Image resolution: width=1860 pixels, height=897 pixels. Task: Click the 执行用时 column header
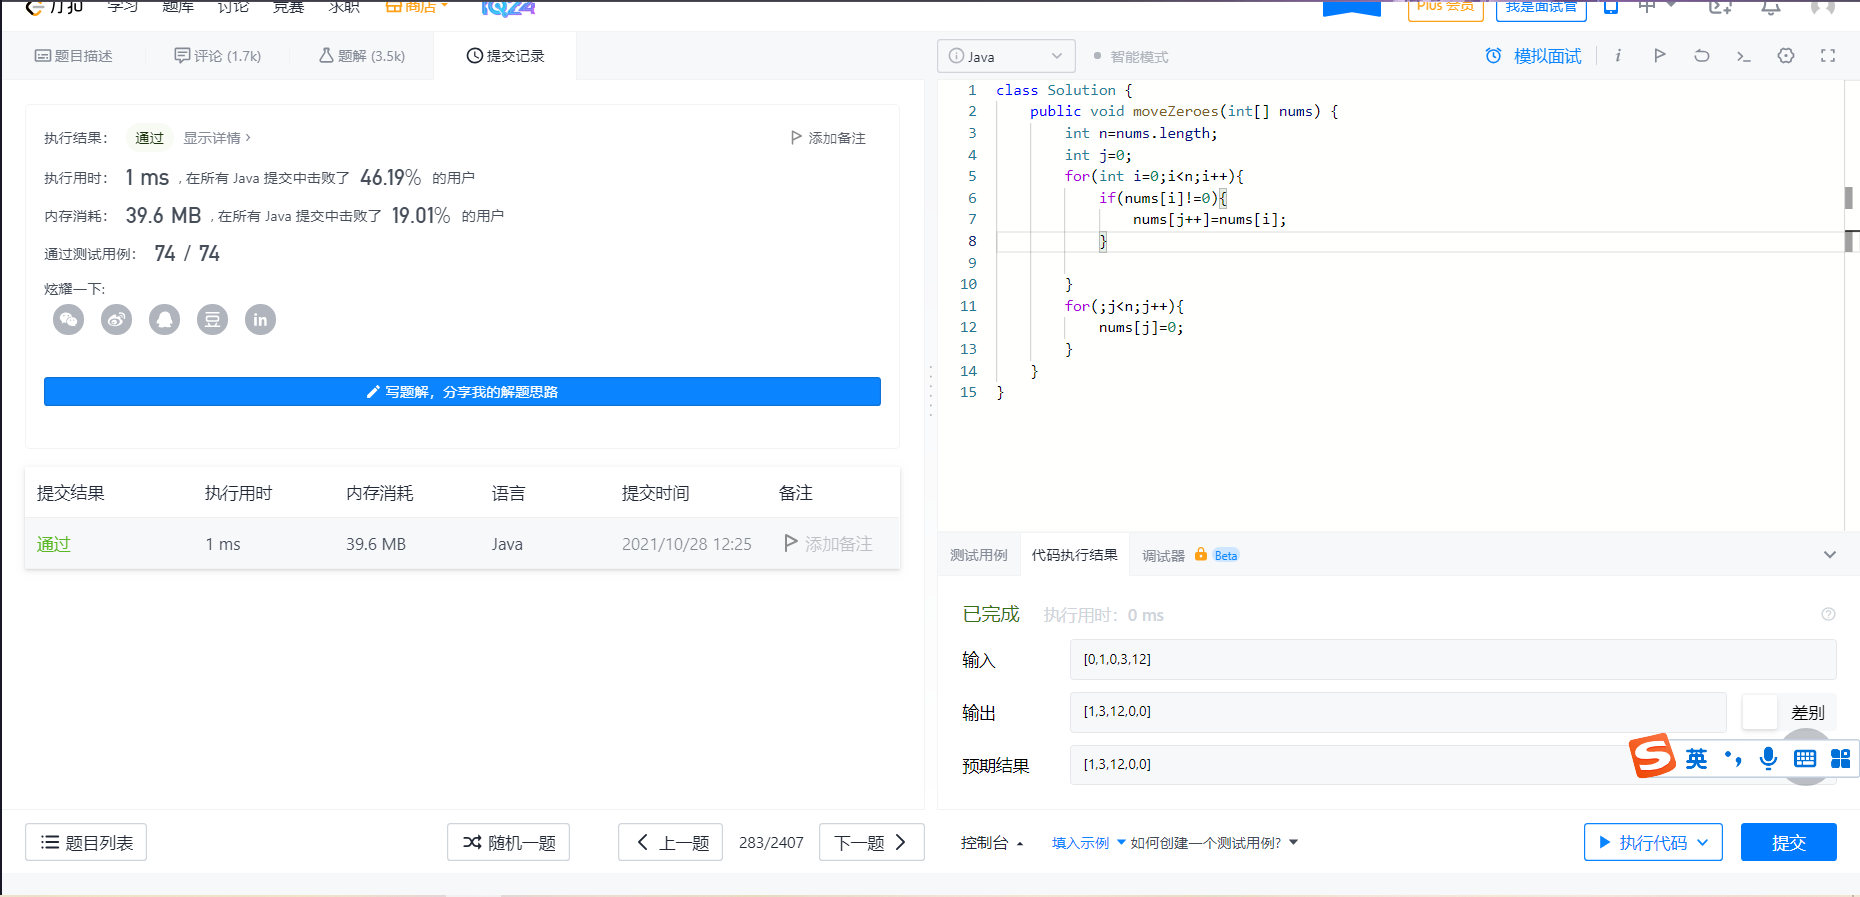238,493
